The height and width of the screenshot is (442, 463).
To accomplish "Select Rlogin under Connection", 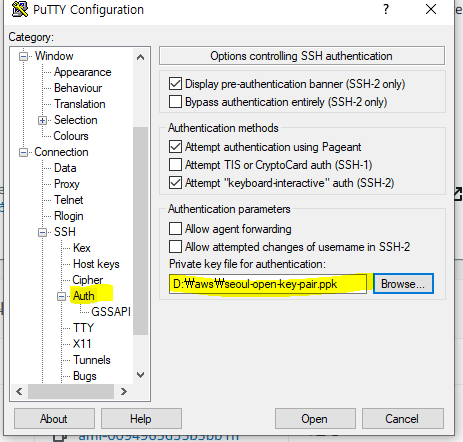I will point(68,216).
